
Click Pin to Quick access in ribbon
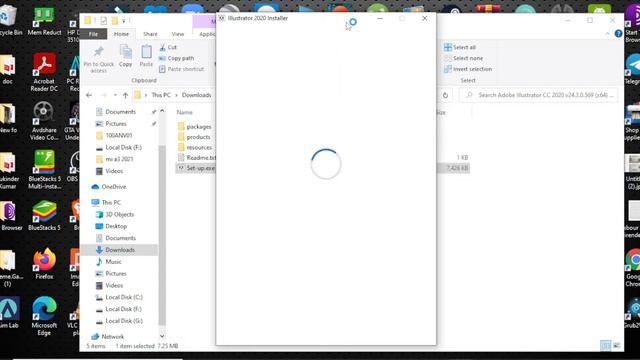point(98,59)
